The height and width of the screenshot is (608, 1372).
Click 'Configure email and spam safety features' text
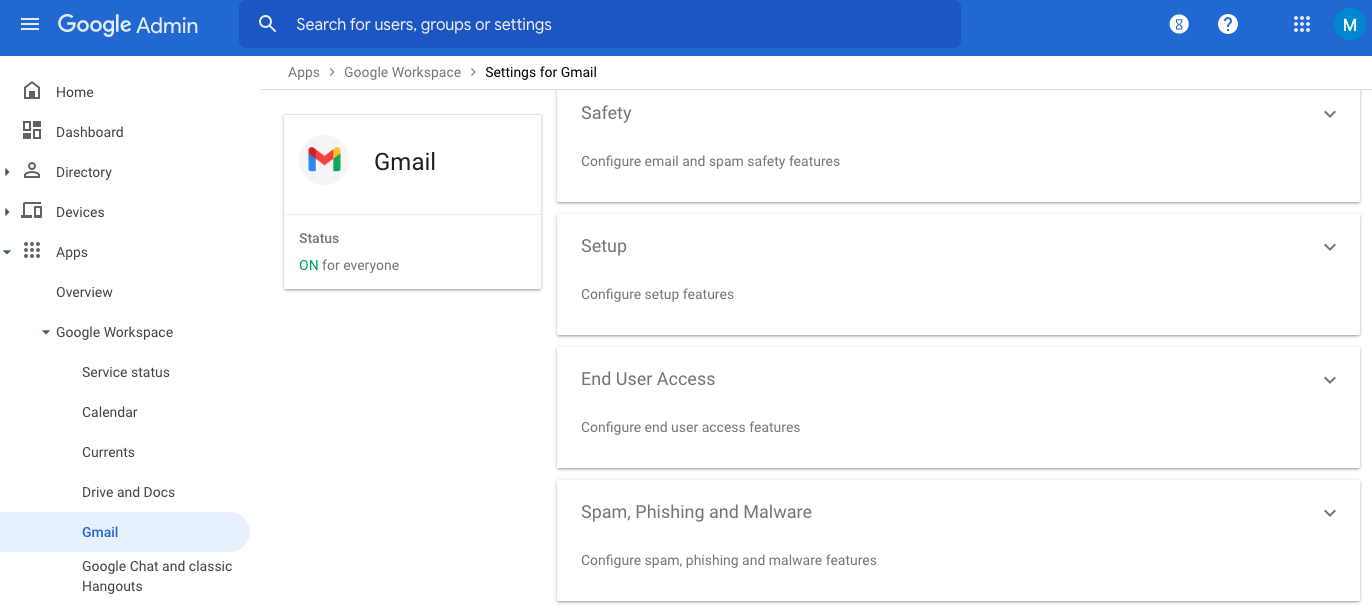click(710, 161)
